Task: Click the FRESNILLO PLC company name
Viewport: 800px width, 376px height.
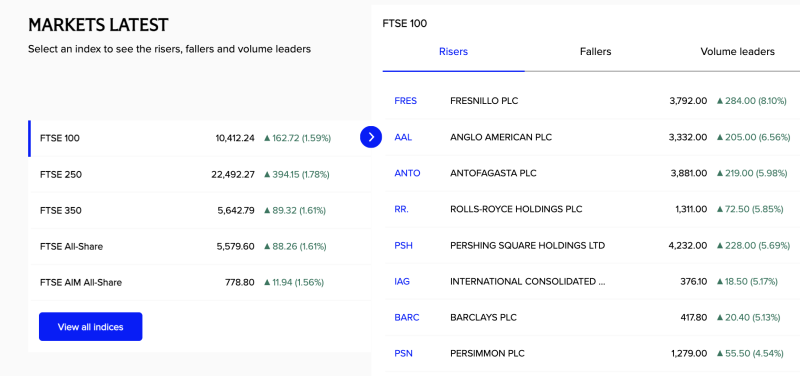Action: click(x=484, y=101)
